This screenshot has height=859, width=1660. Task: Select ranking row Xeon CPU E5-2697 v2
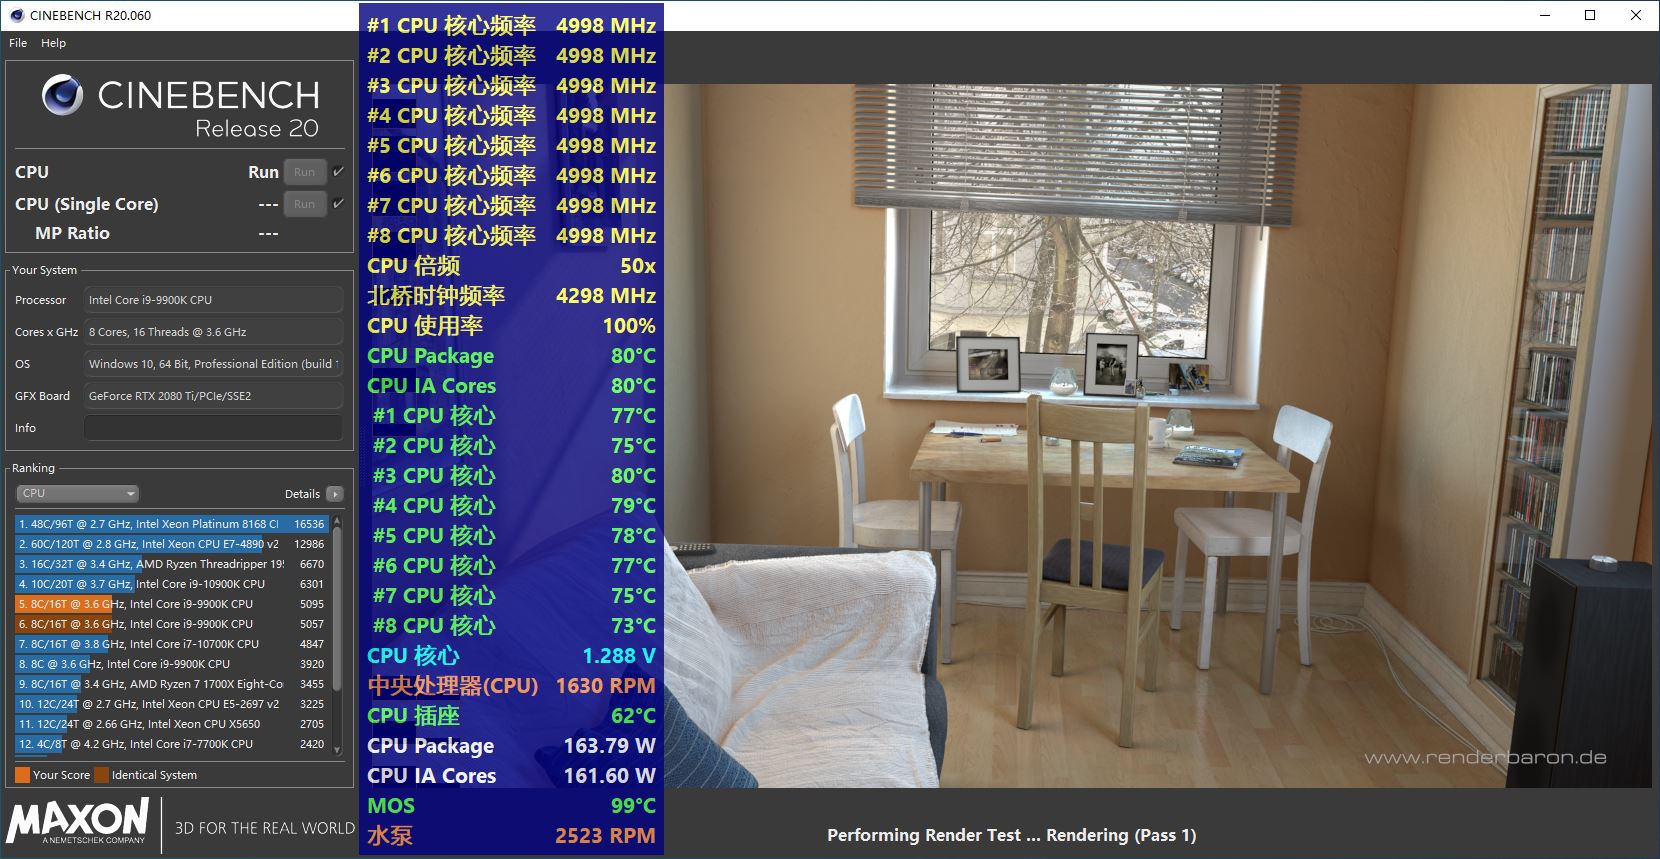point(171,704)
